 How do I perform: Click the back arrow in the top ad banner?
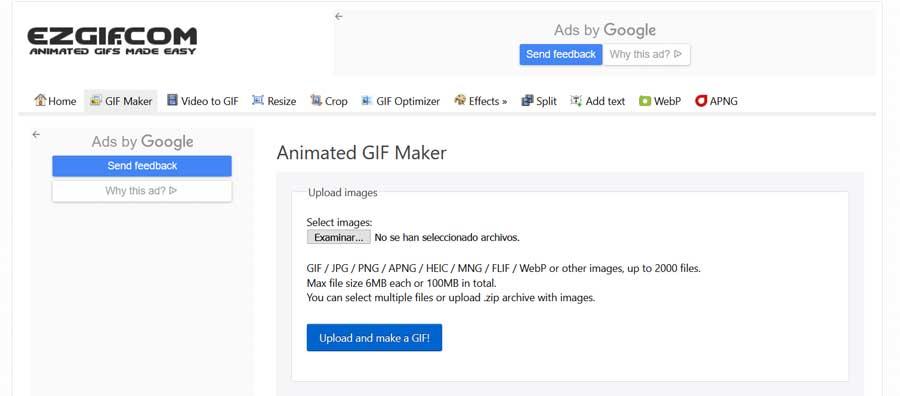[339, 17]
